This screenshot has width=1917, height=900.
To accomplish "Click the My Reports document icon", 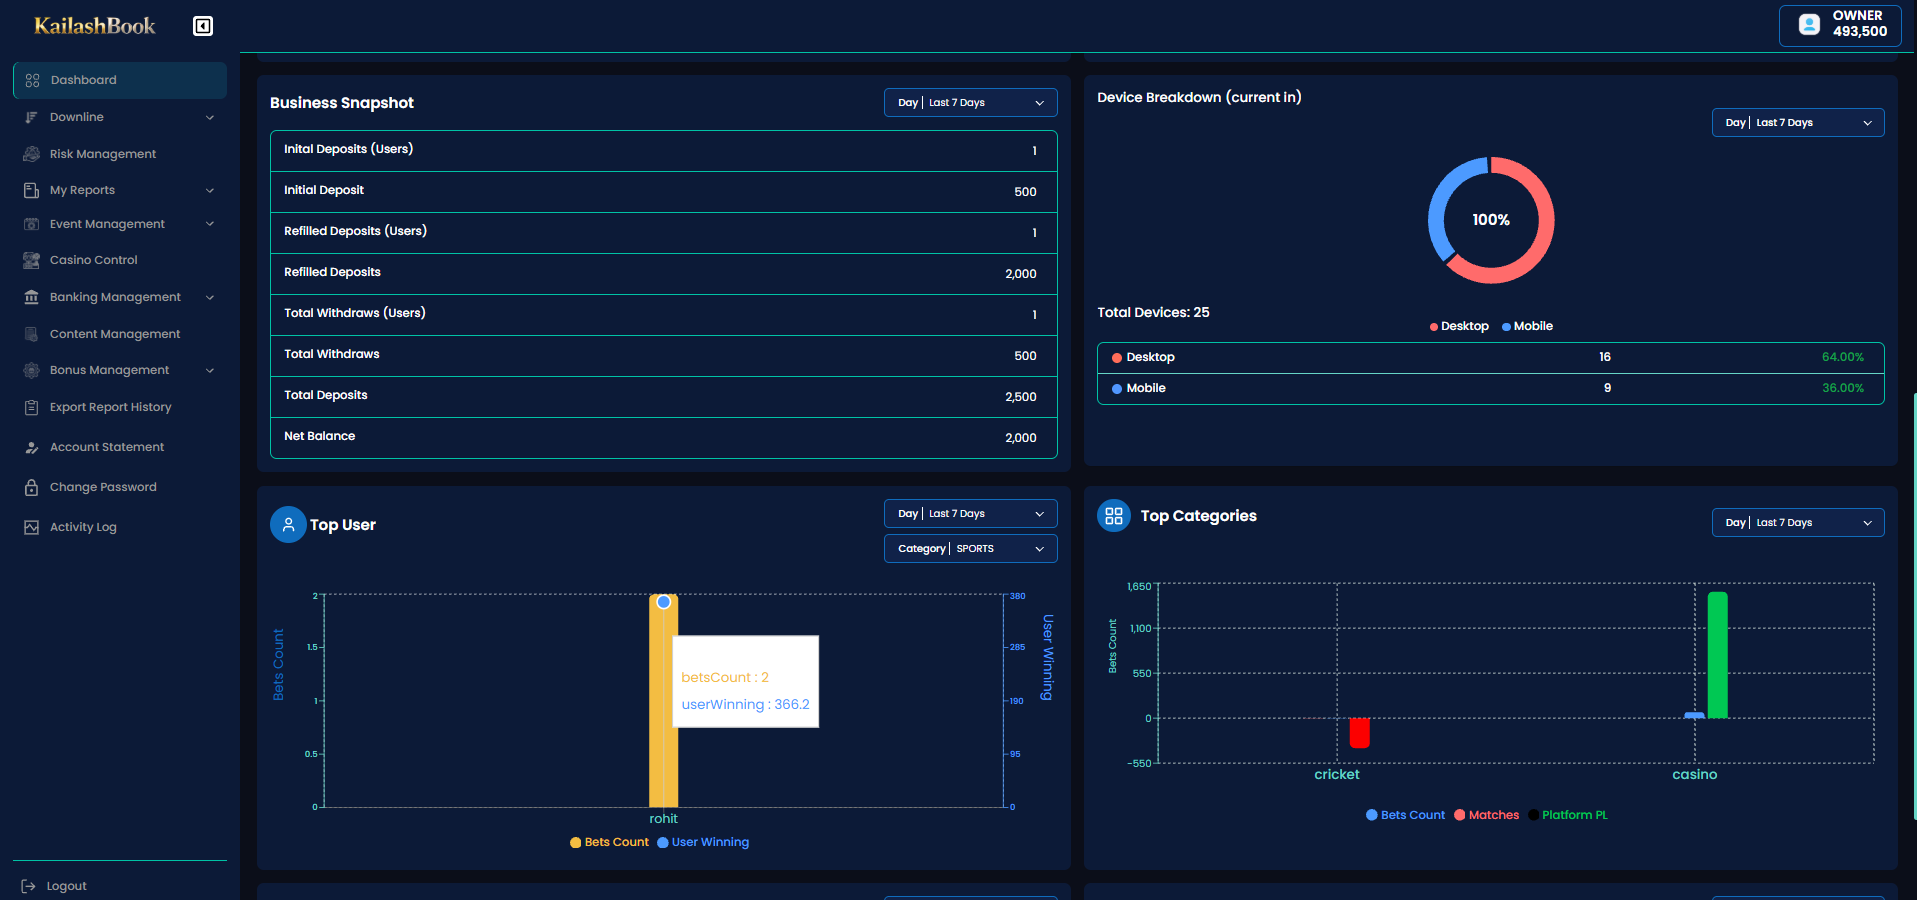I will [x=31, y=190].
